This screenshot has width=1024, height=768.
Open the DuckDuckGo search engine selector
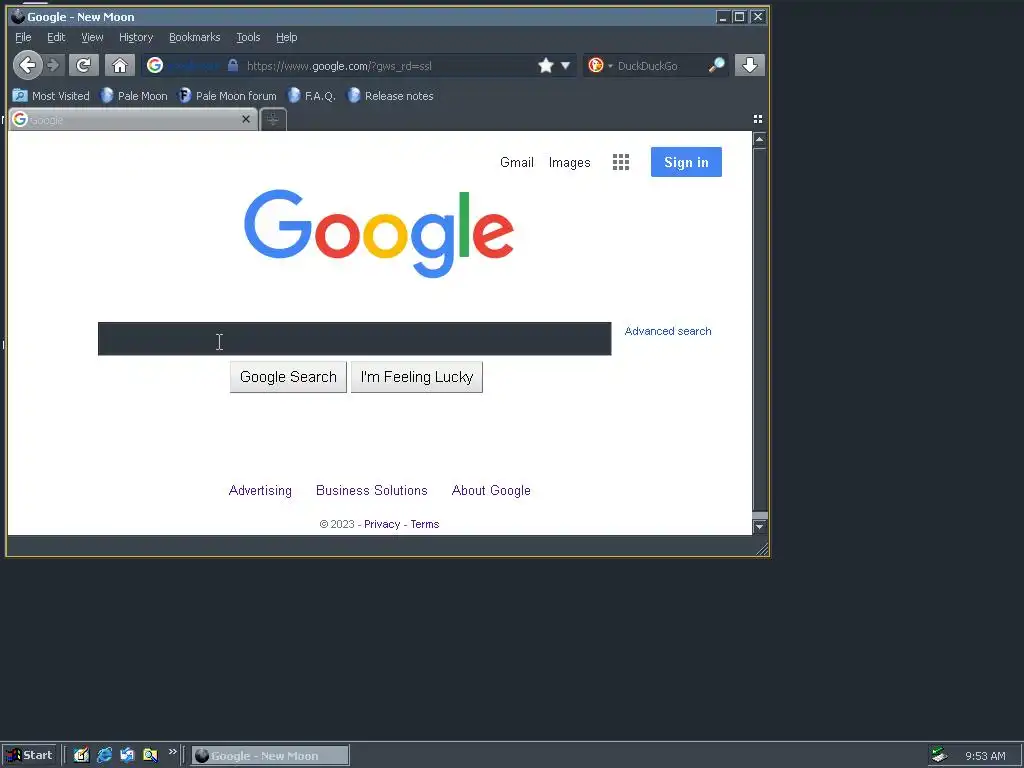click(x=600, y=65)
